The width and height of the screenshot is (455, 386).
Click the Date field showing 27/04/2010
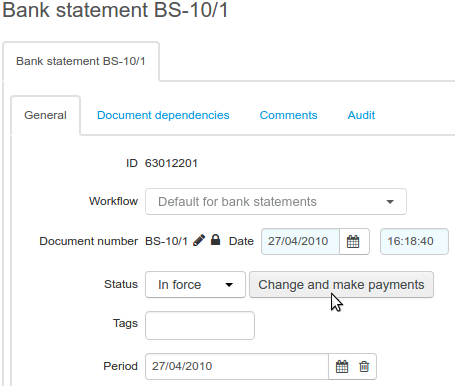[300, 241]
